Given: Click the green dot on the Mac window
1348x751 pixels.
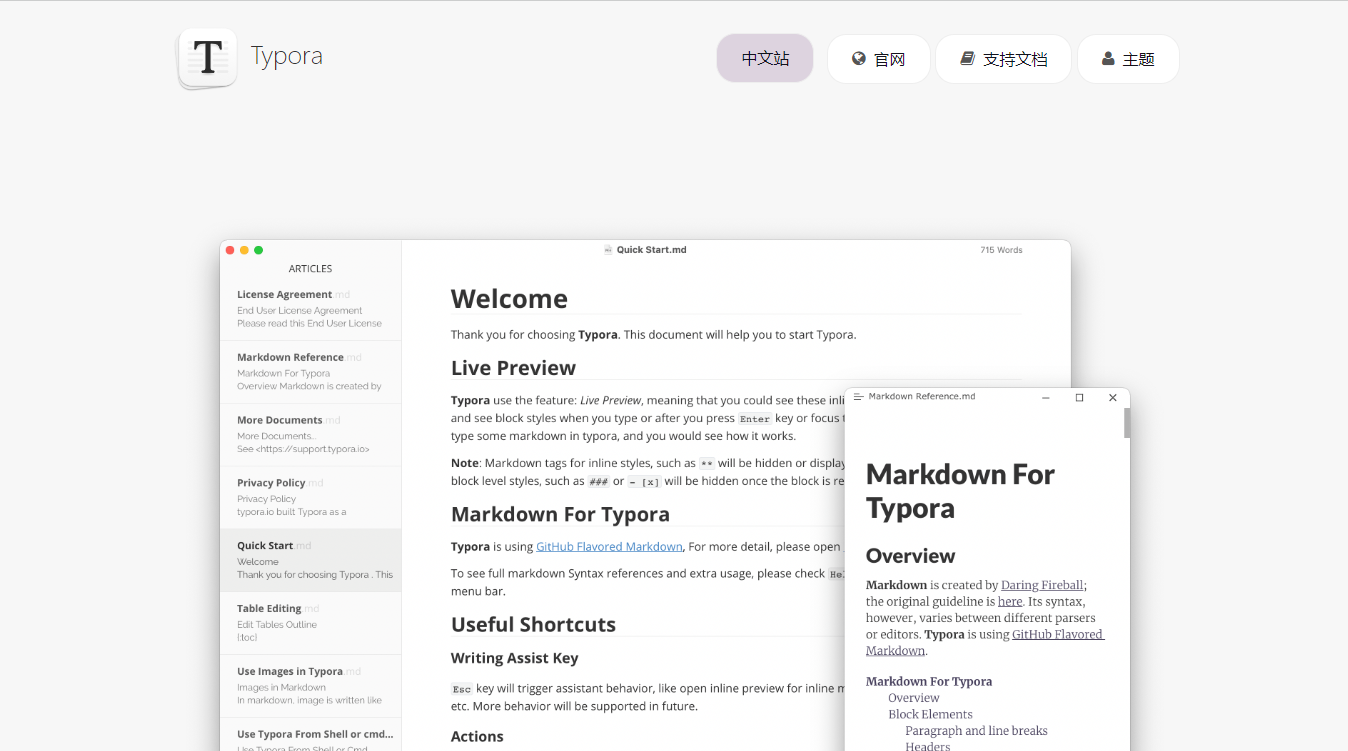Looking at the screenshot, I should tap(258, 250).
